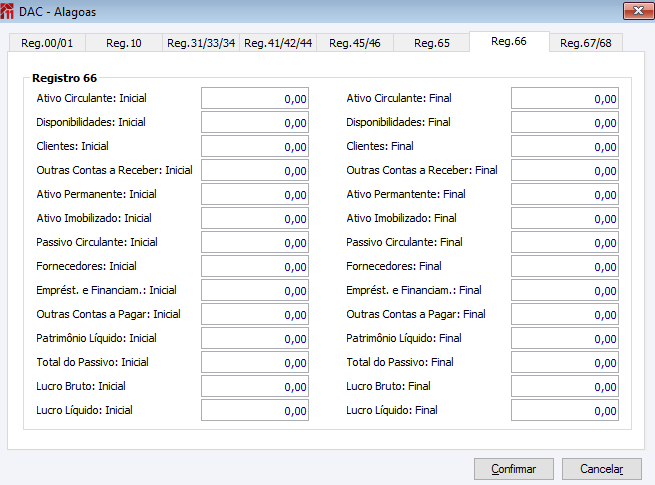Screen dimensions: 655x485
Task: Select the Lucro Líquido: Final input
Action: (x=565, y=411)
